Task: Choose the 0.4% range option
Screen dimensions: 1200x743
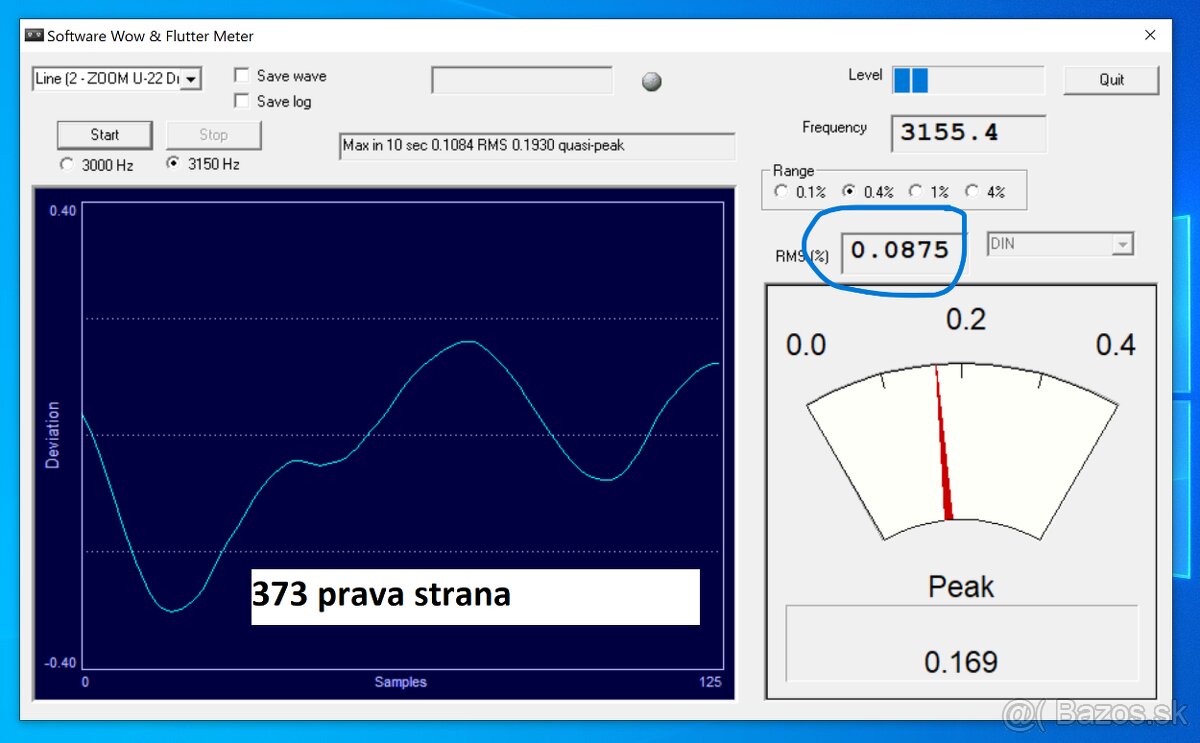Action: coord(849,192)
